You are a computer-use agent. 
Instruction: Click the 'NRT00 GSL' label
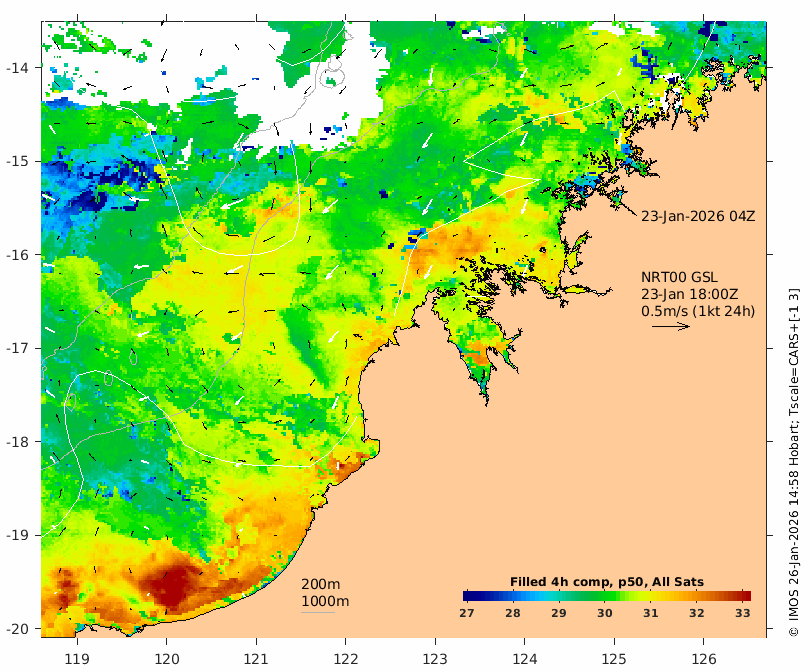pos(679,277)
